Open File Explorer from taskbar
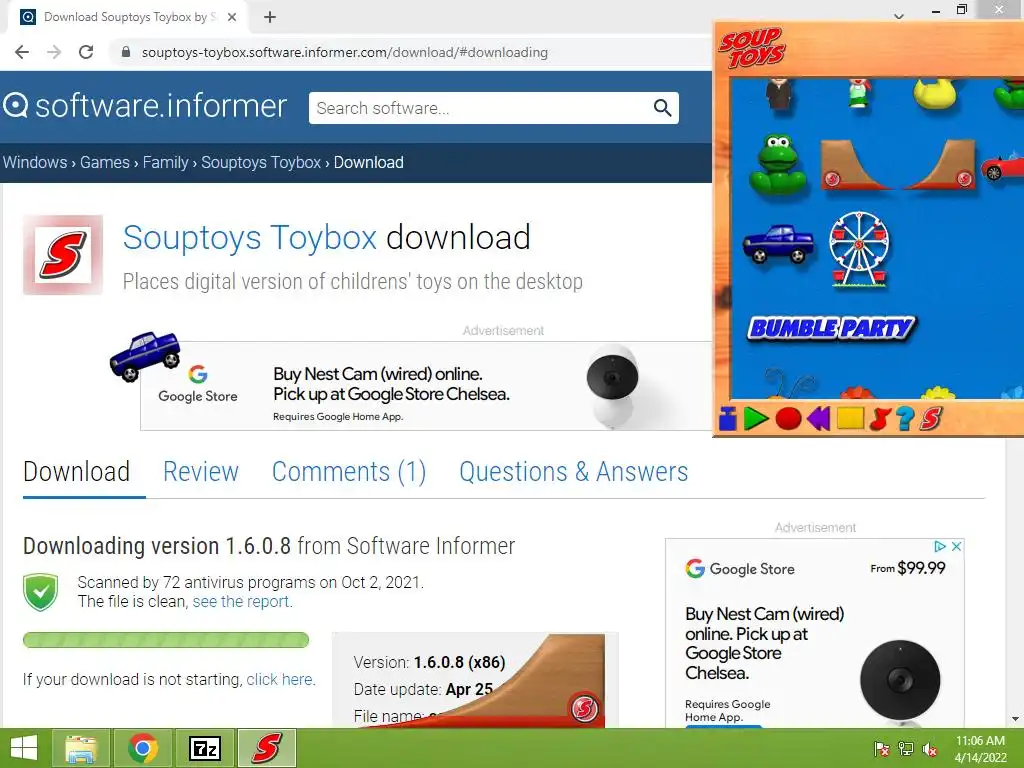Image resolution: width=1024 pixels, height=768 pixels. 81,748
